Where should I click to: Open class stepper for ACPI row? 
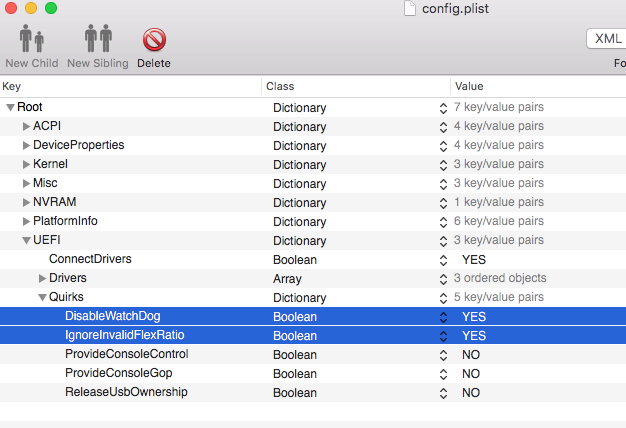pos(443,127)
